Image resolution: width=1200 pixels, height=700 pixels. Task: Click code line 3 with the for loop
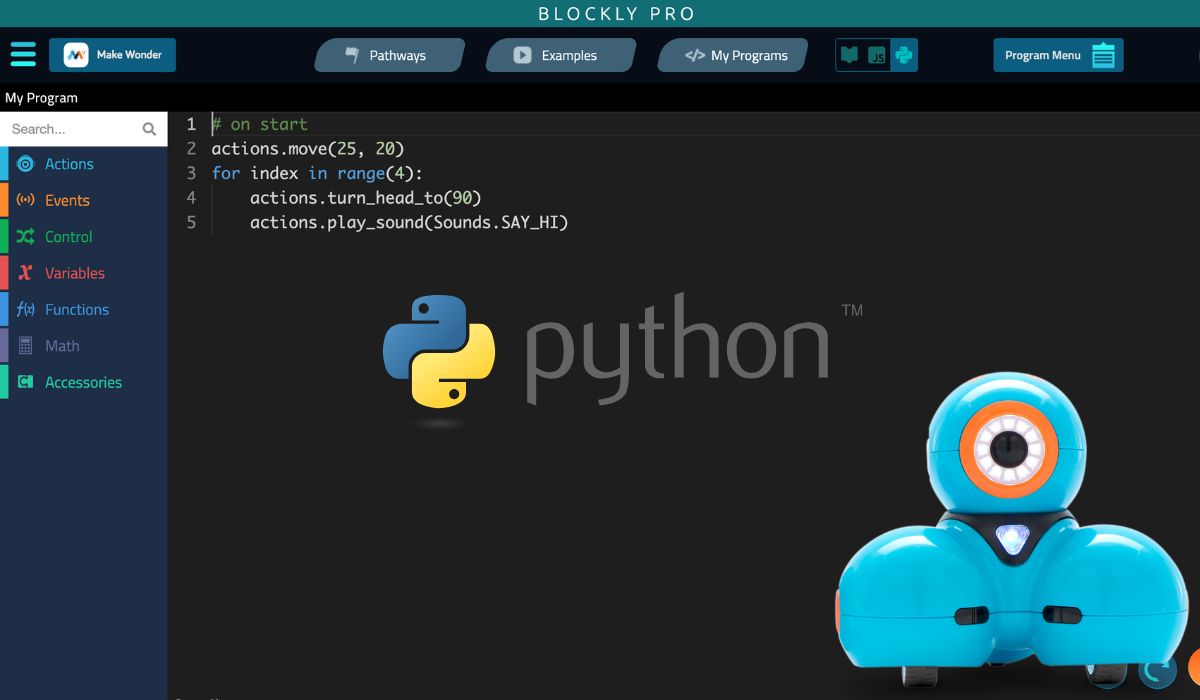[x=317, y=173]
